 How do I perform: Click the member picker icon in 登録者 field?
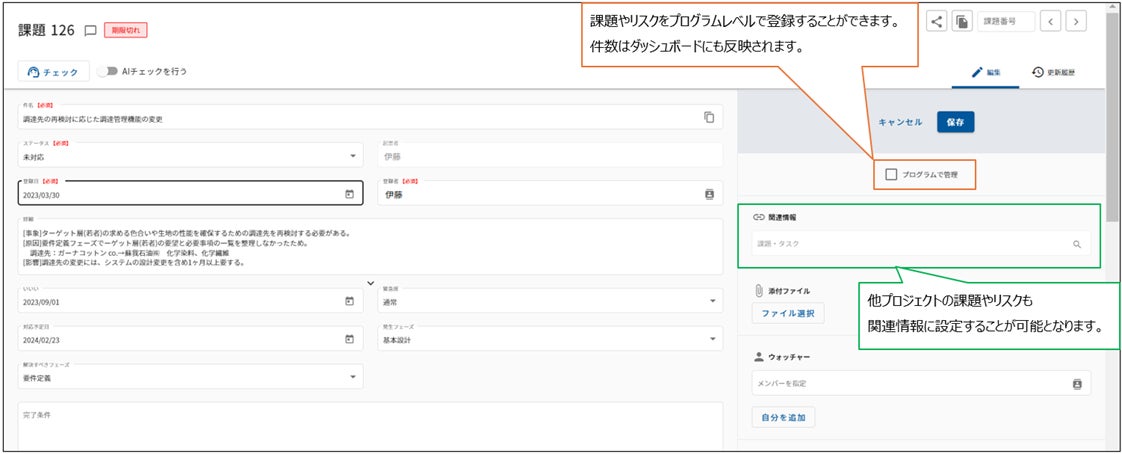click(x=709, y=194)
